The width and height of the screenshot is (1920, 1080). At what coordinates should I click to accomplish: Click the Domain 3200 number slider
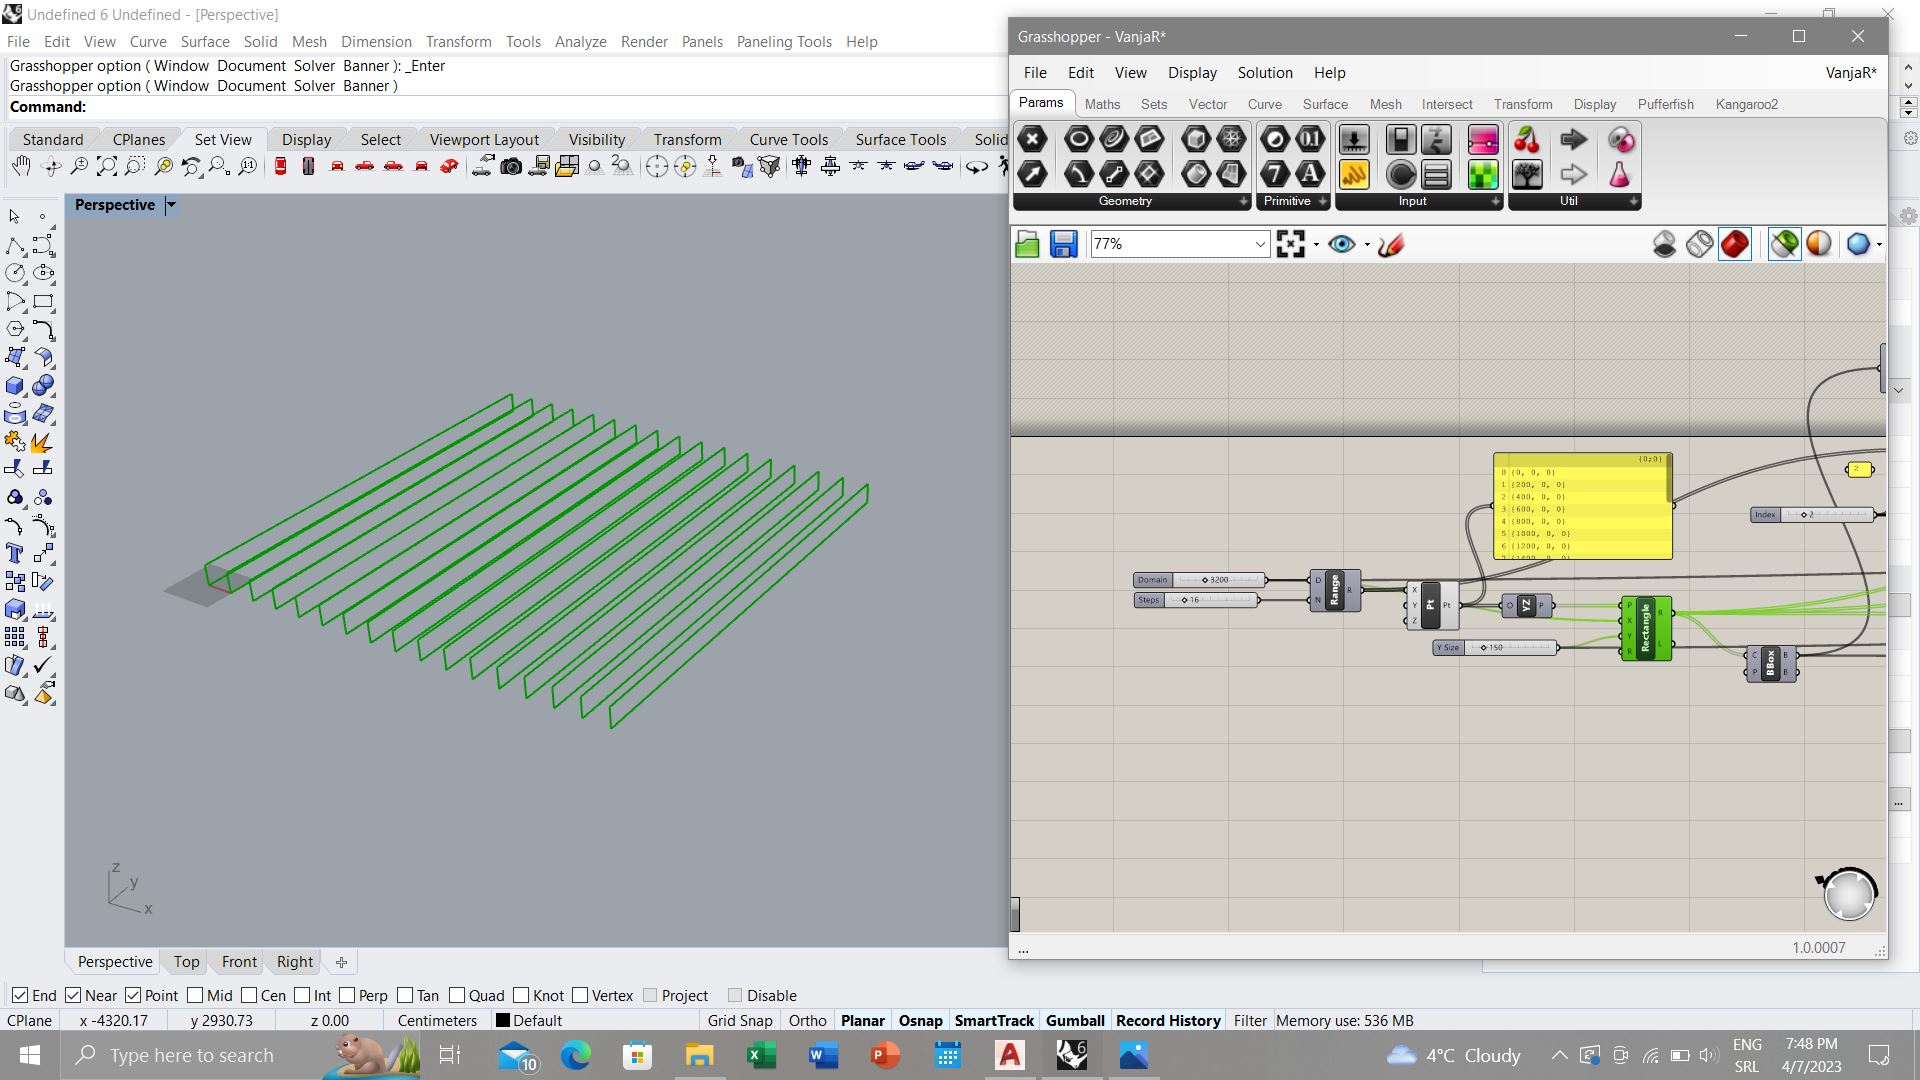pos(1200,580)
